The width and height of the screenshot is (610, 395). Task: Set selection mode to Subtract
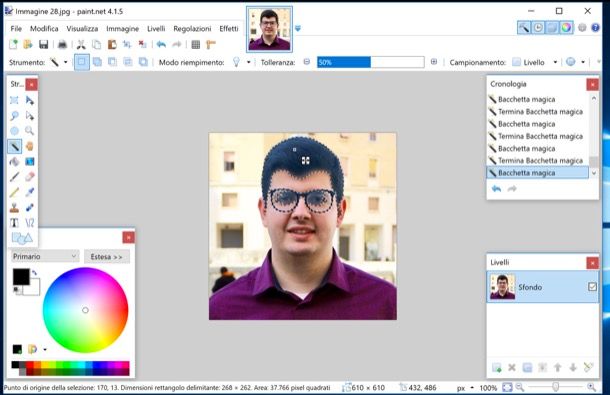(112, 62)
